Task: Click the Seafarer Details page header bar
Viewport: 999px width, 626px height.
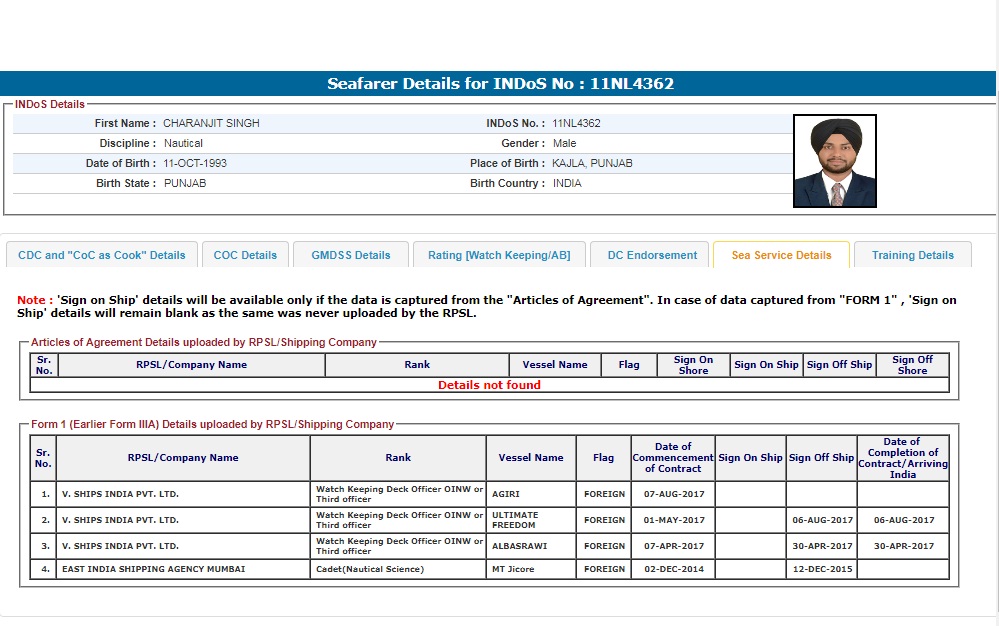Action: (499, 84)
